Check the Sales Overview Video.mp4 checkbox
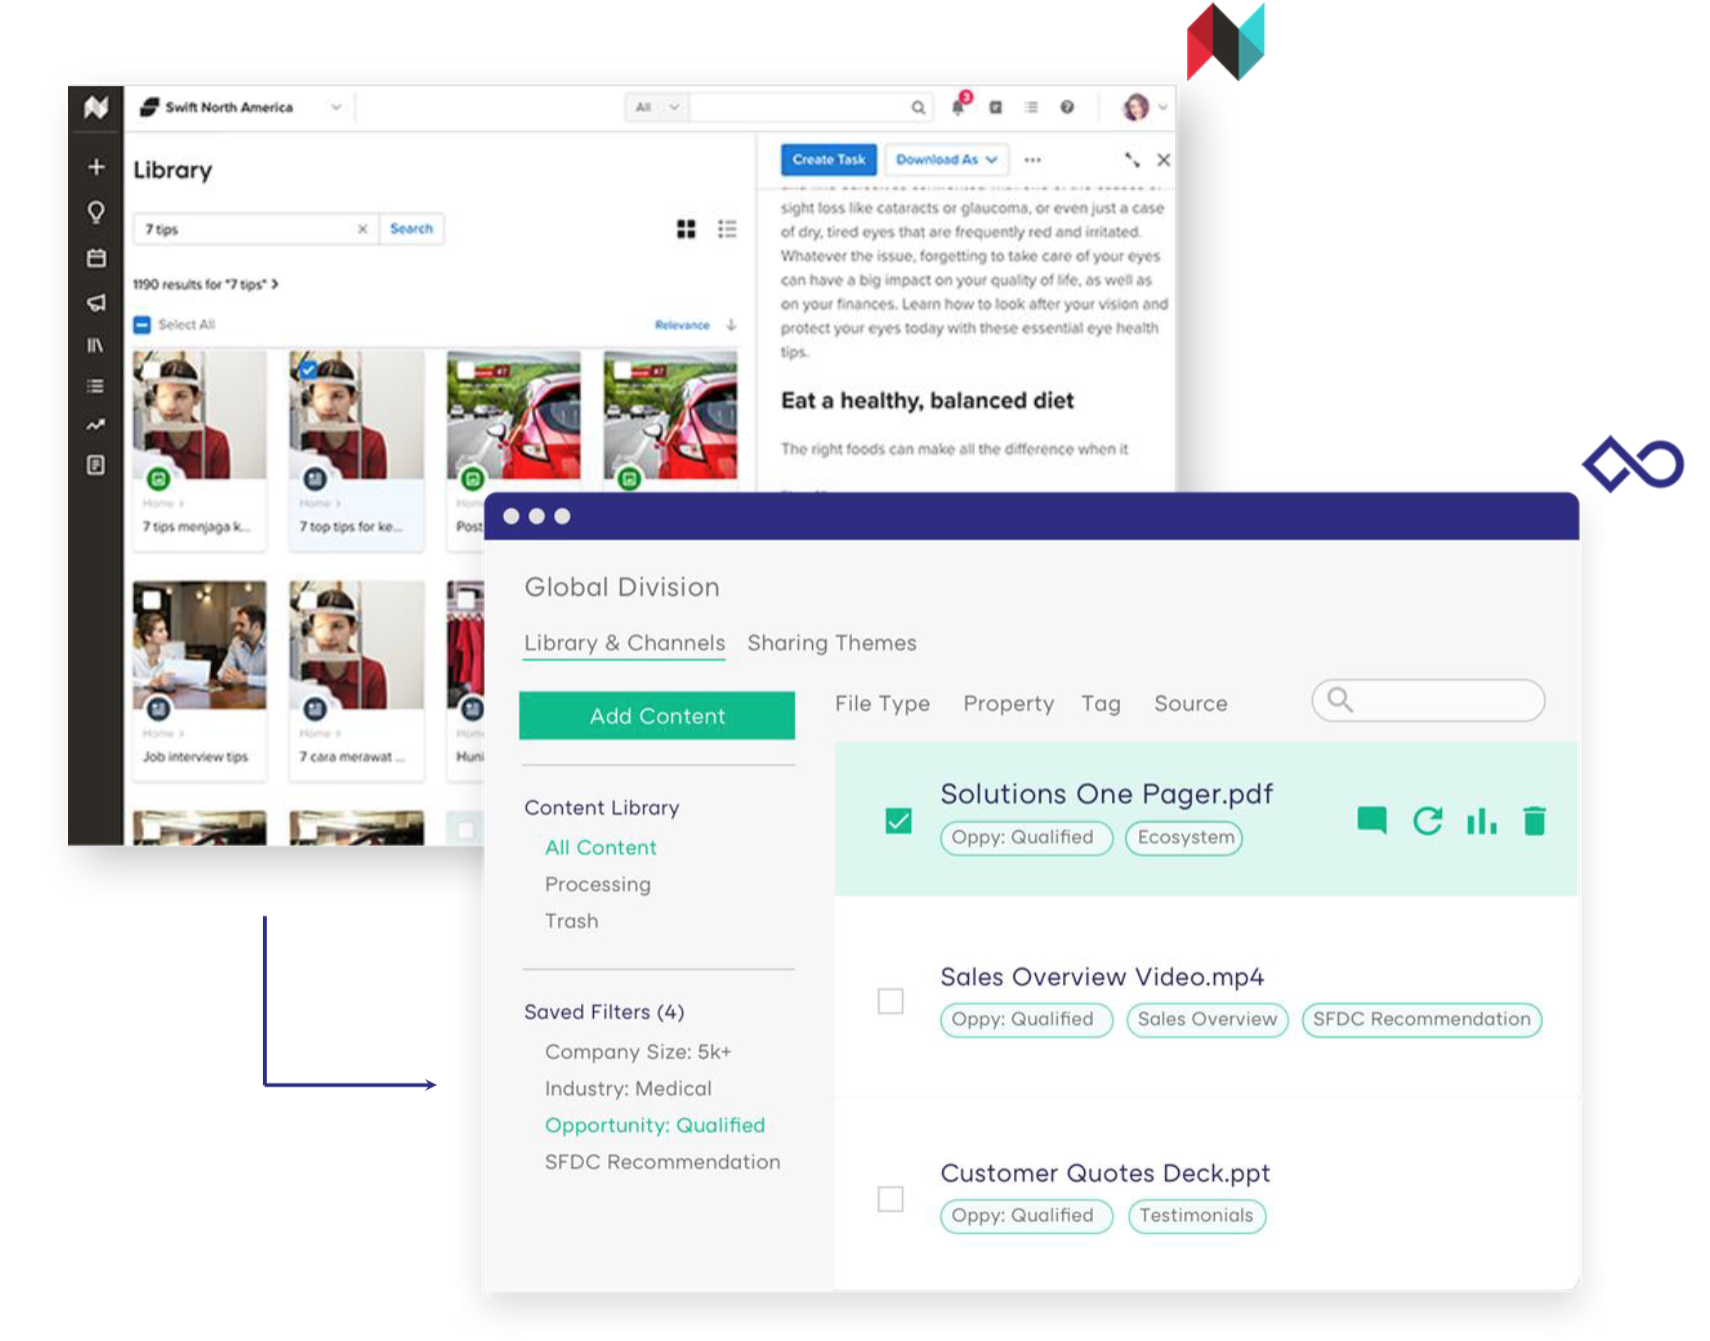This screenshot has height=1341, width=1710. click(890, 1001)
